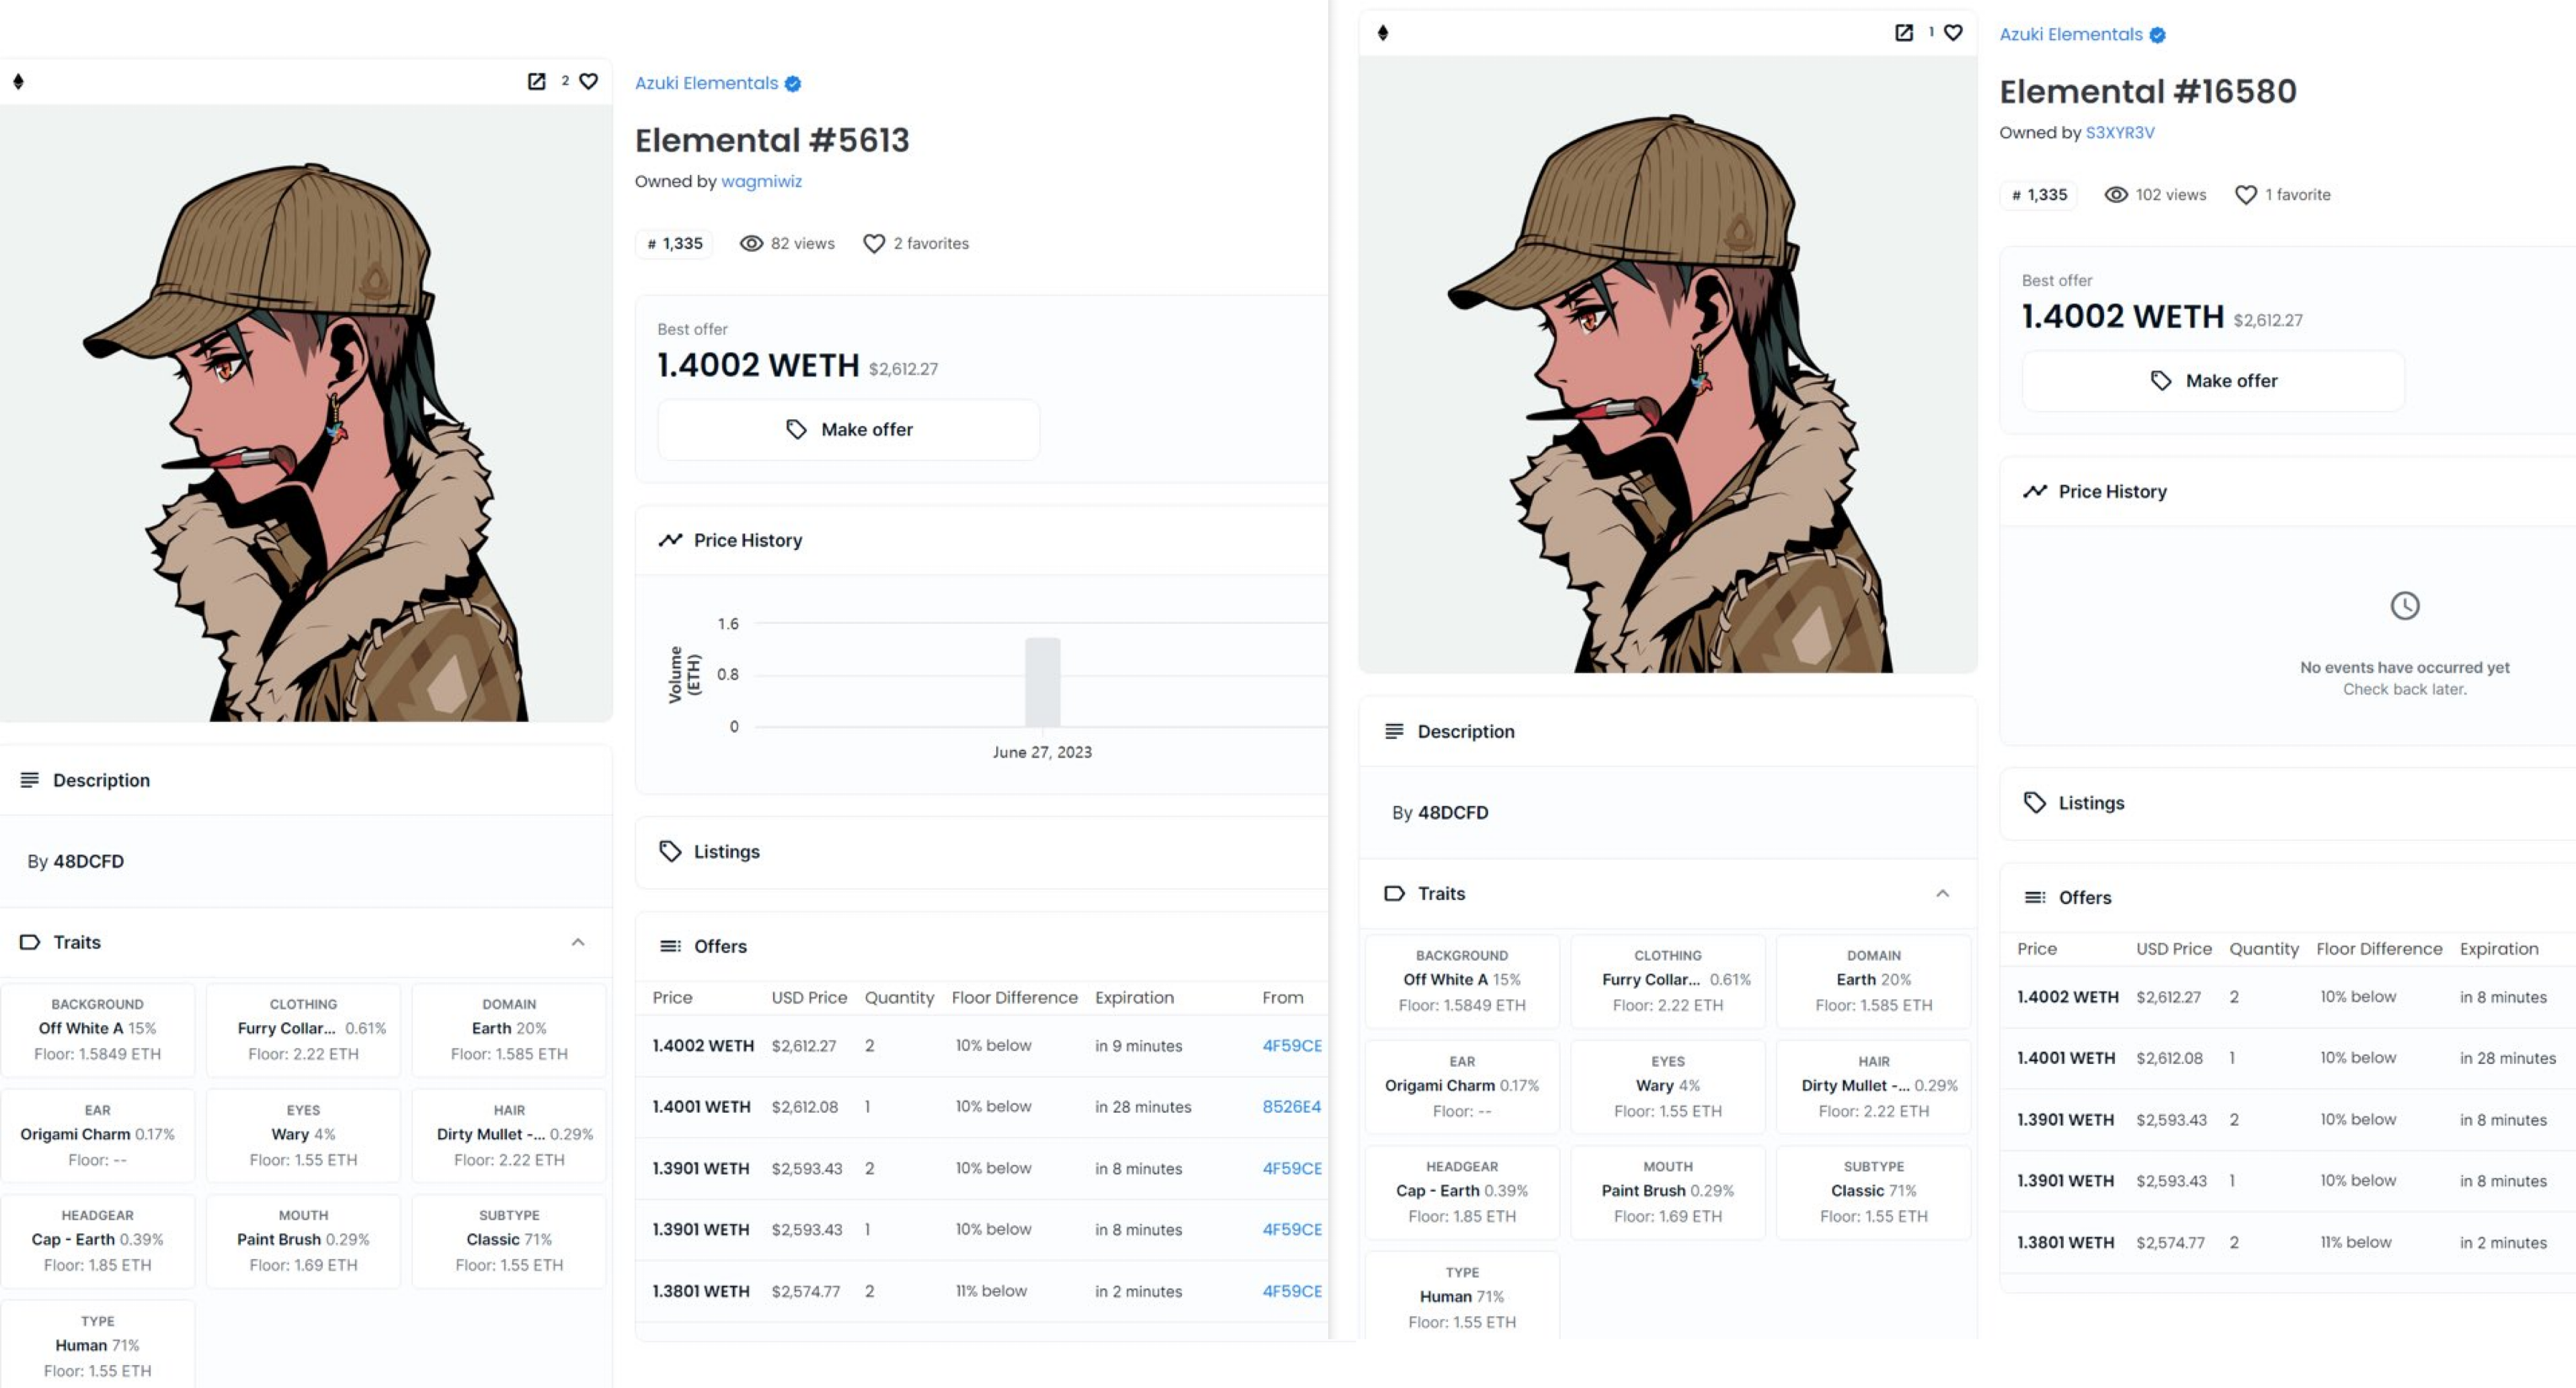Screen dimensions: 2576x1388
Task: Select Mouth Paint Brush trait for #5613
Action: (303, 1241)
